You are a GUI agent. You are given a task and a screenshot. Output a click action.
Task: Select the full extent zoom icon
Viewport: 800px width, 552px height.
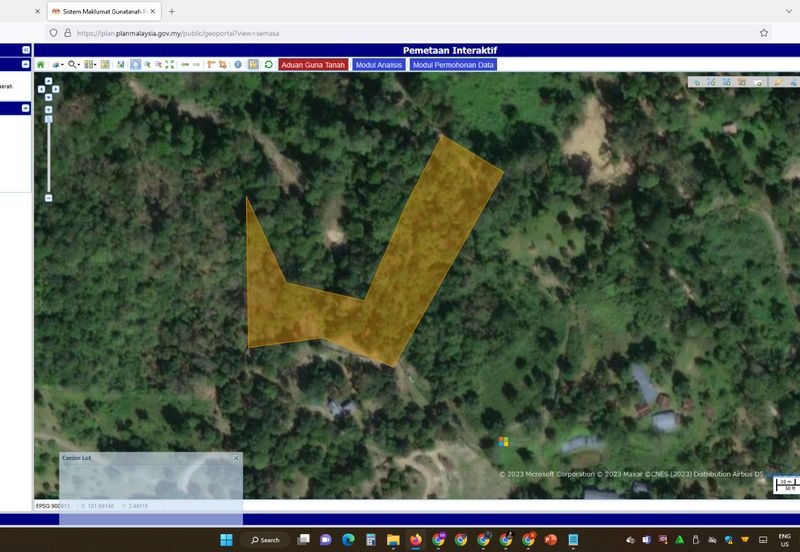click(169, 64)
